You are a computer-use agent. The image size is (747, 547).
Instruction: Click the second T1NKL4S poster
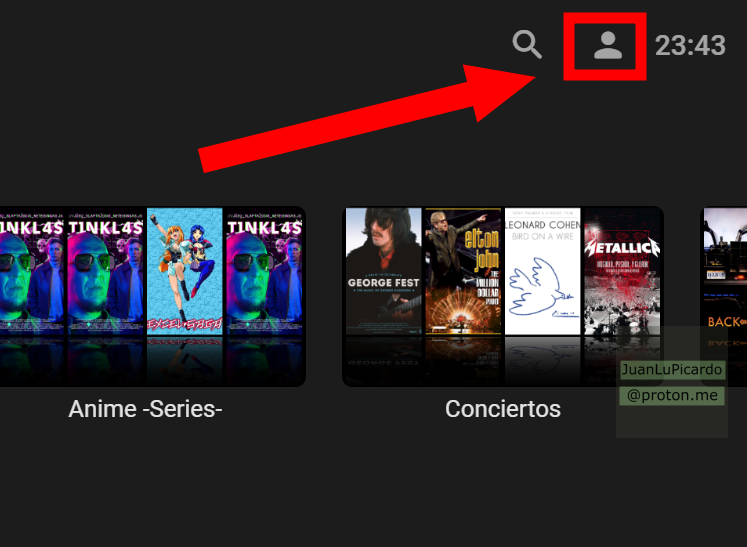coord(105,271)
